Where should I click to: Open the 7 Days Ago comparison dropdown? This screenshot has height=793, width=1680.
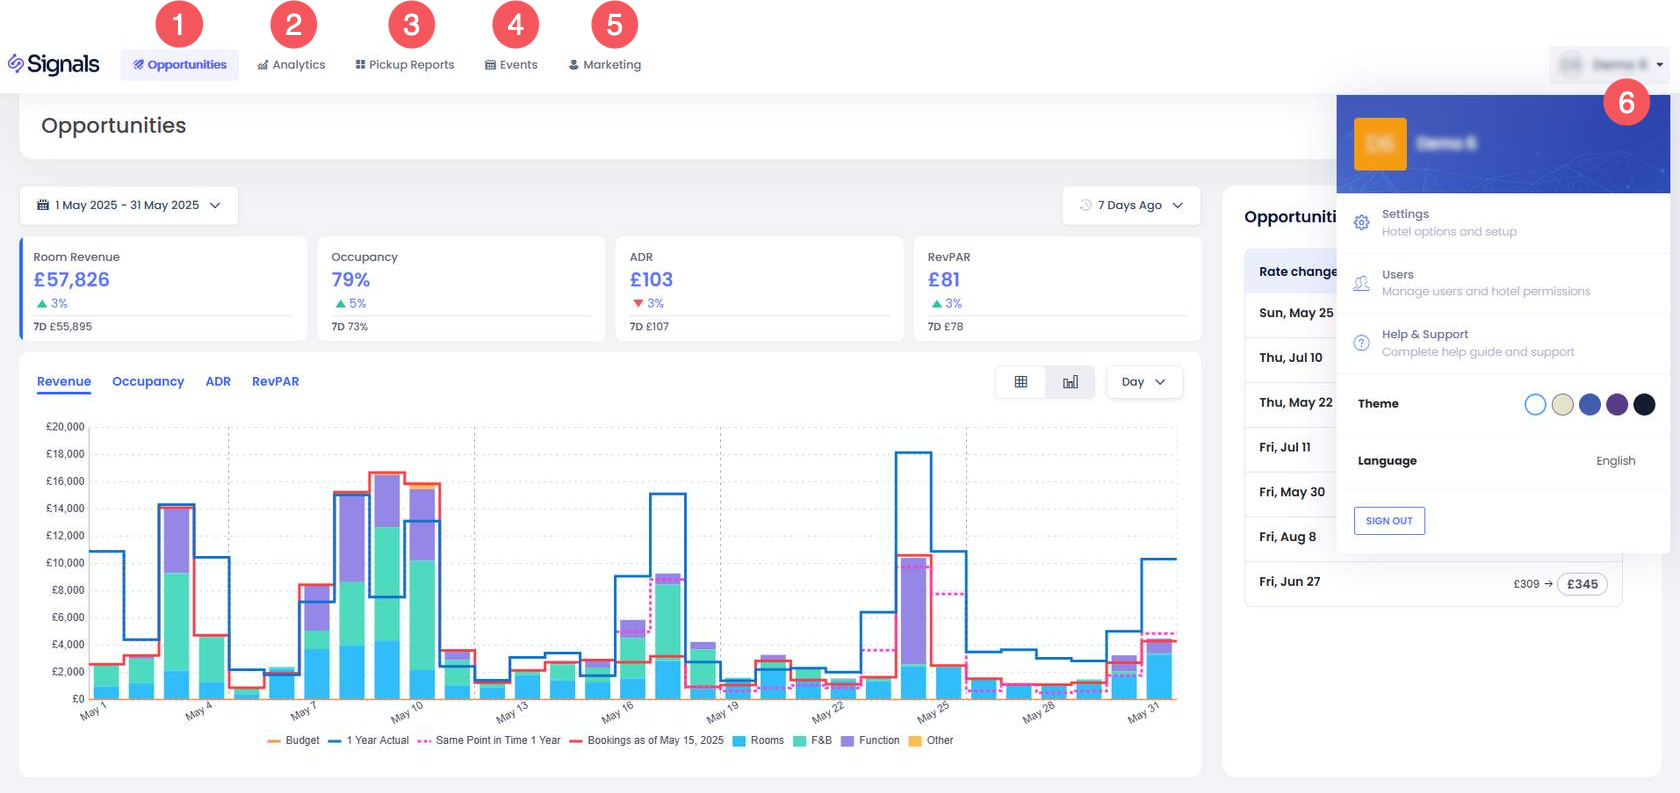(1131, 205)
